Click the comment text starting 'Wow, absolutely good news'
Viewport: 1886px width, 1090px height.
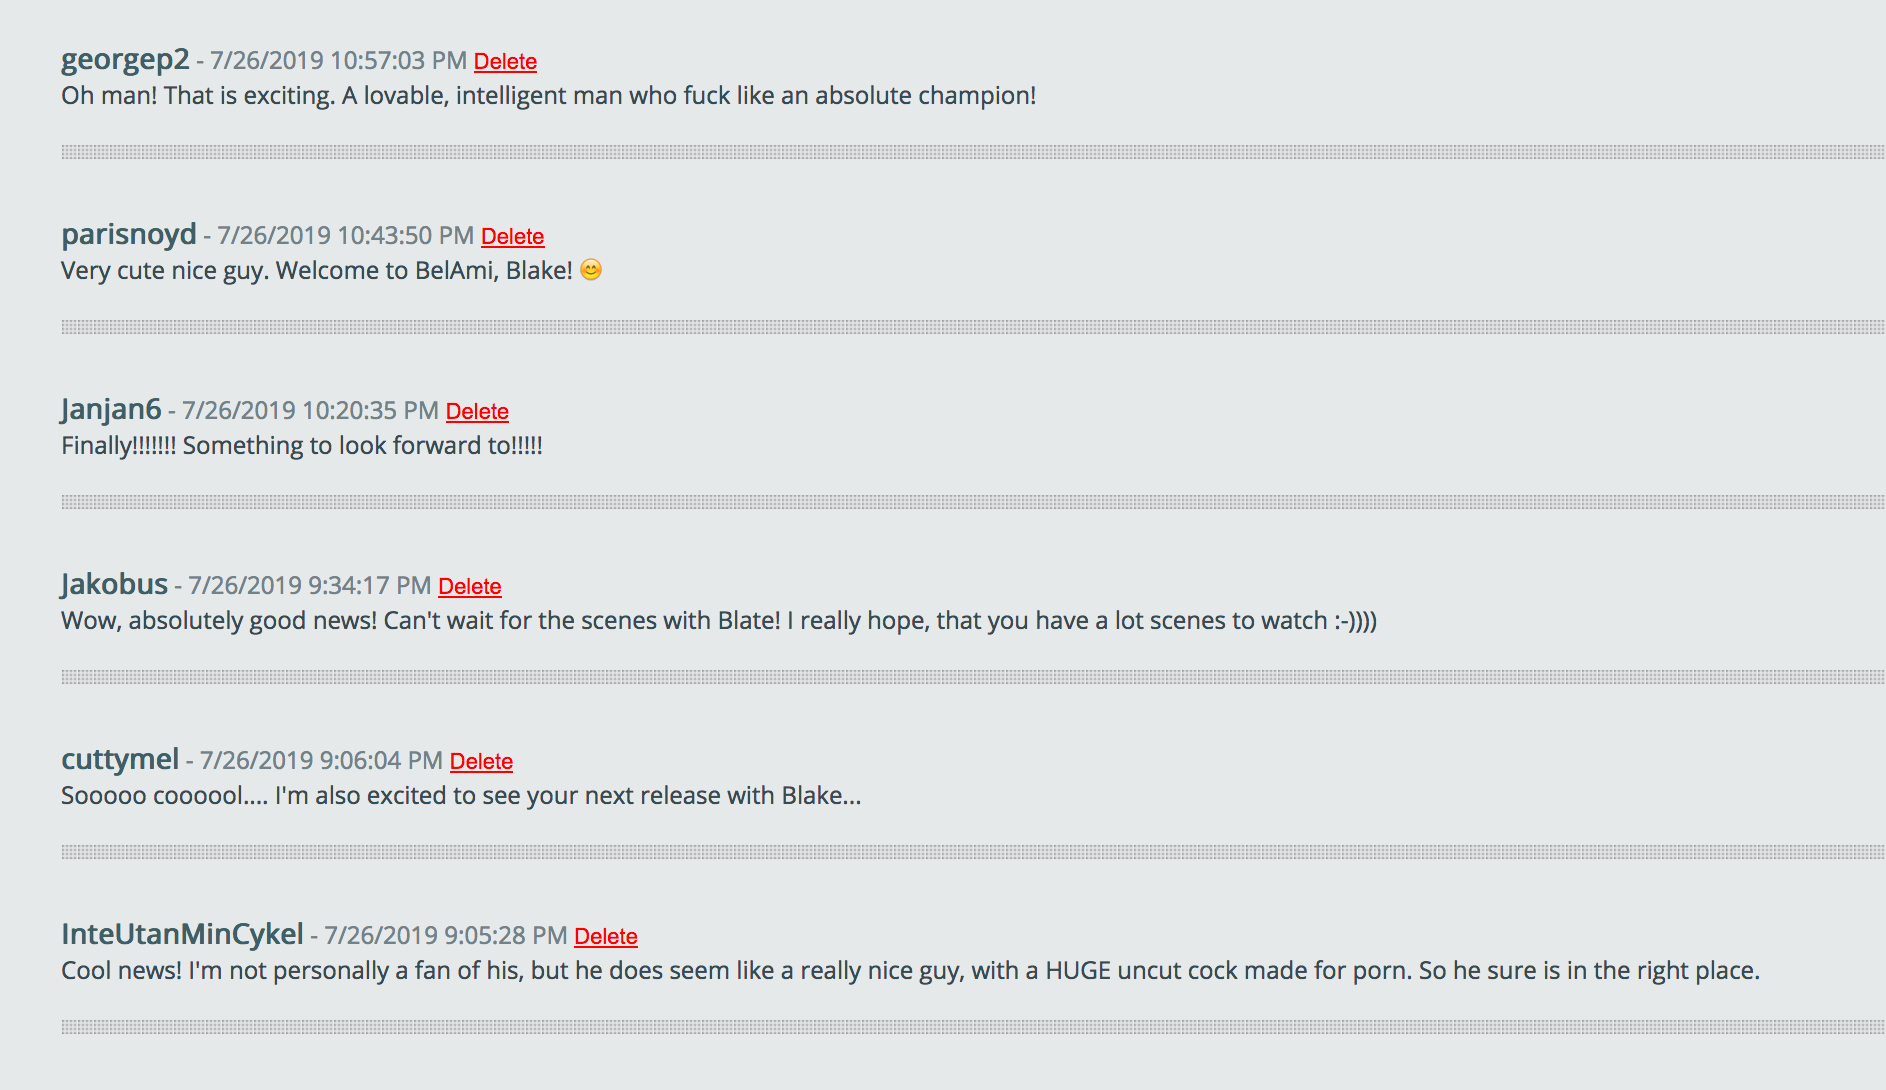point(719,621)
